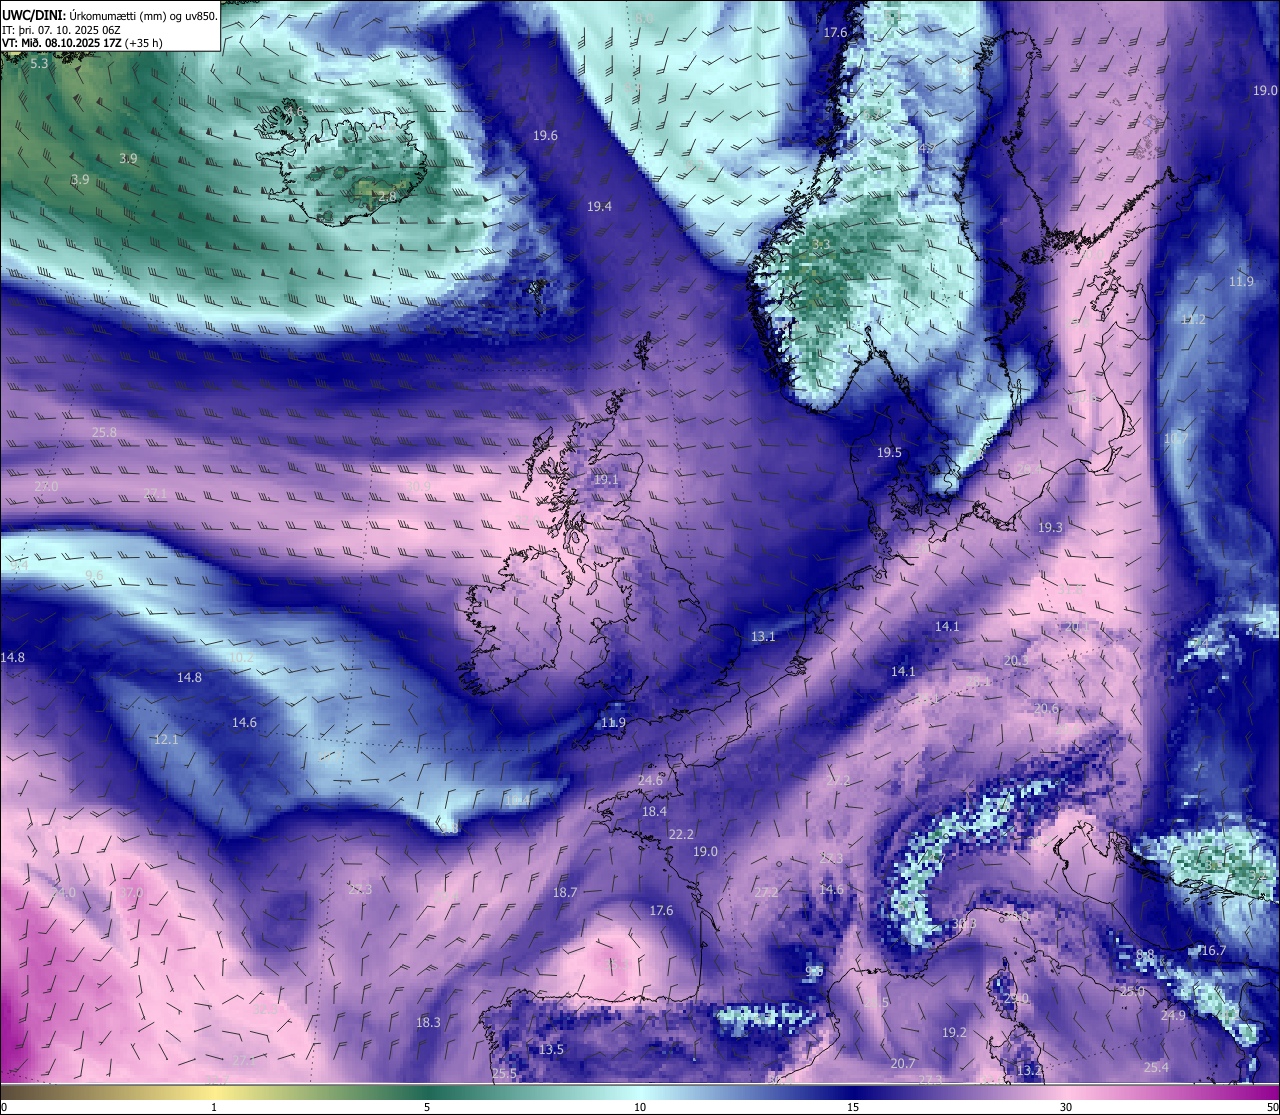Image resolution: width=1280 pixels, height=1115 pixels.
Task: Click the 13.1 value near the Dutch coast
Action: [763, 637]
